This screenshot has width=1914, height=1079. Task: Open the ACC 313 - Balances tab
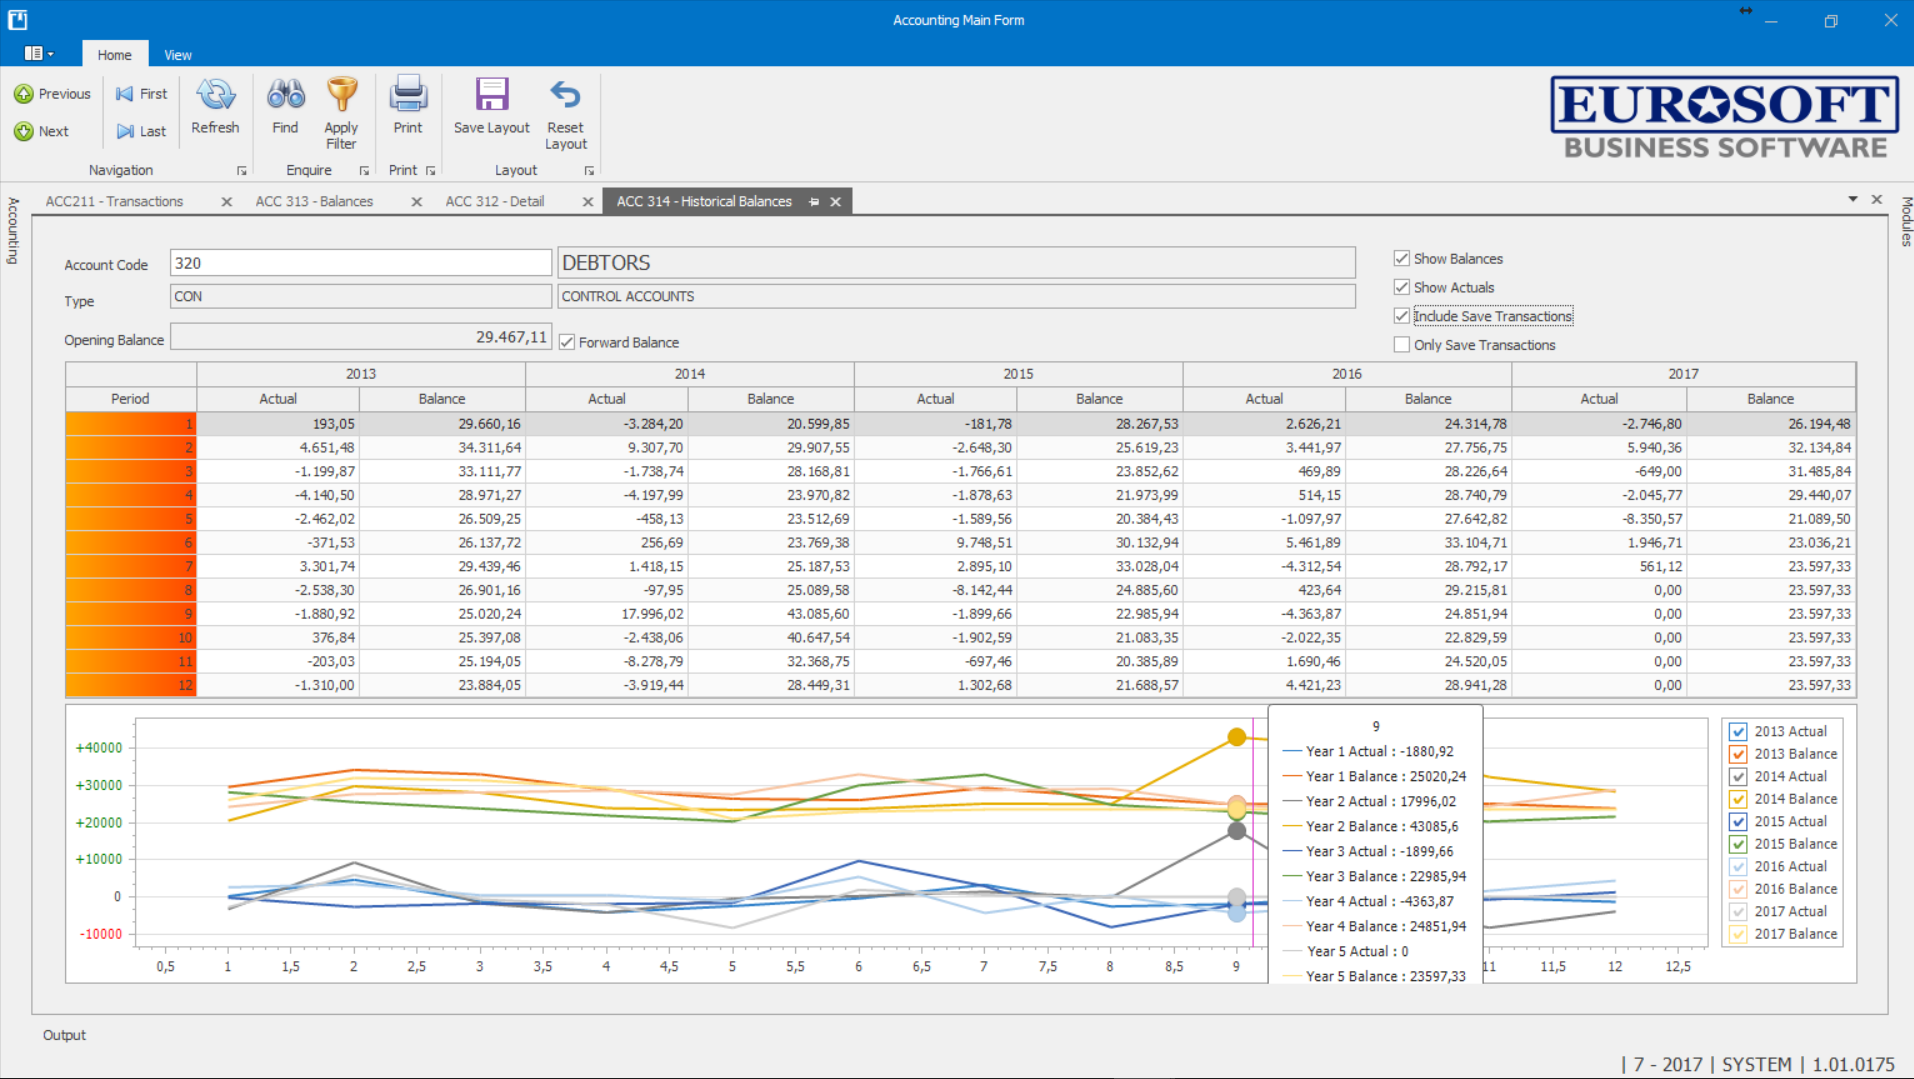314,202
